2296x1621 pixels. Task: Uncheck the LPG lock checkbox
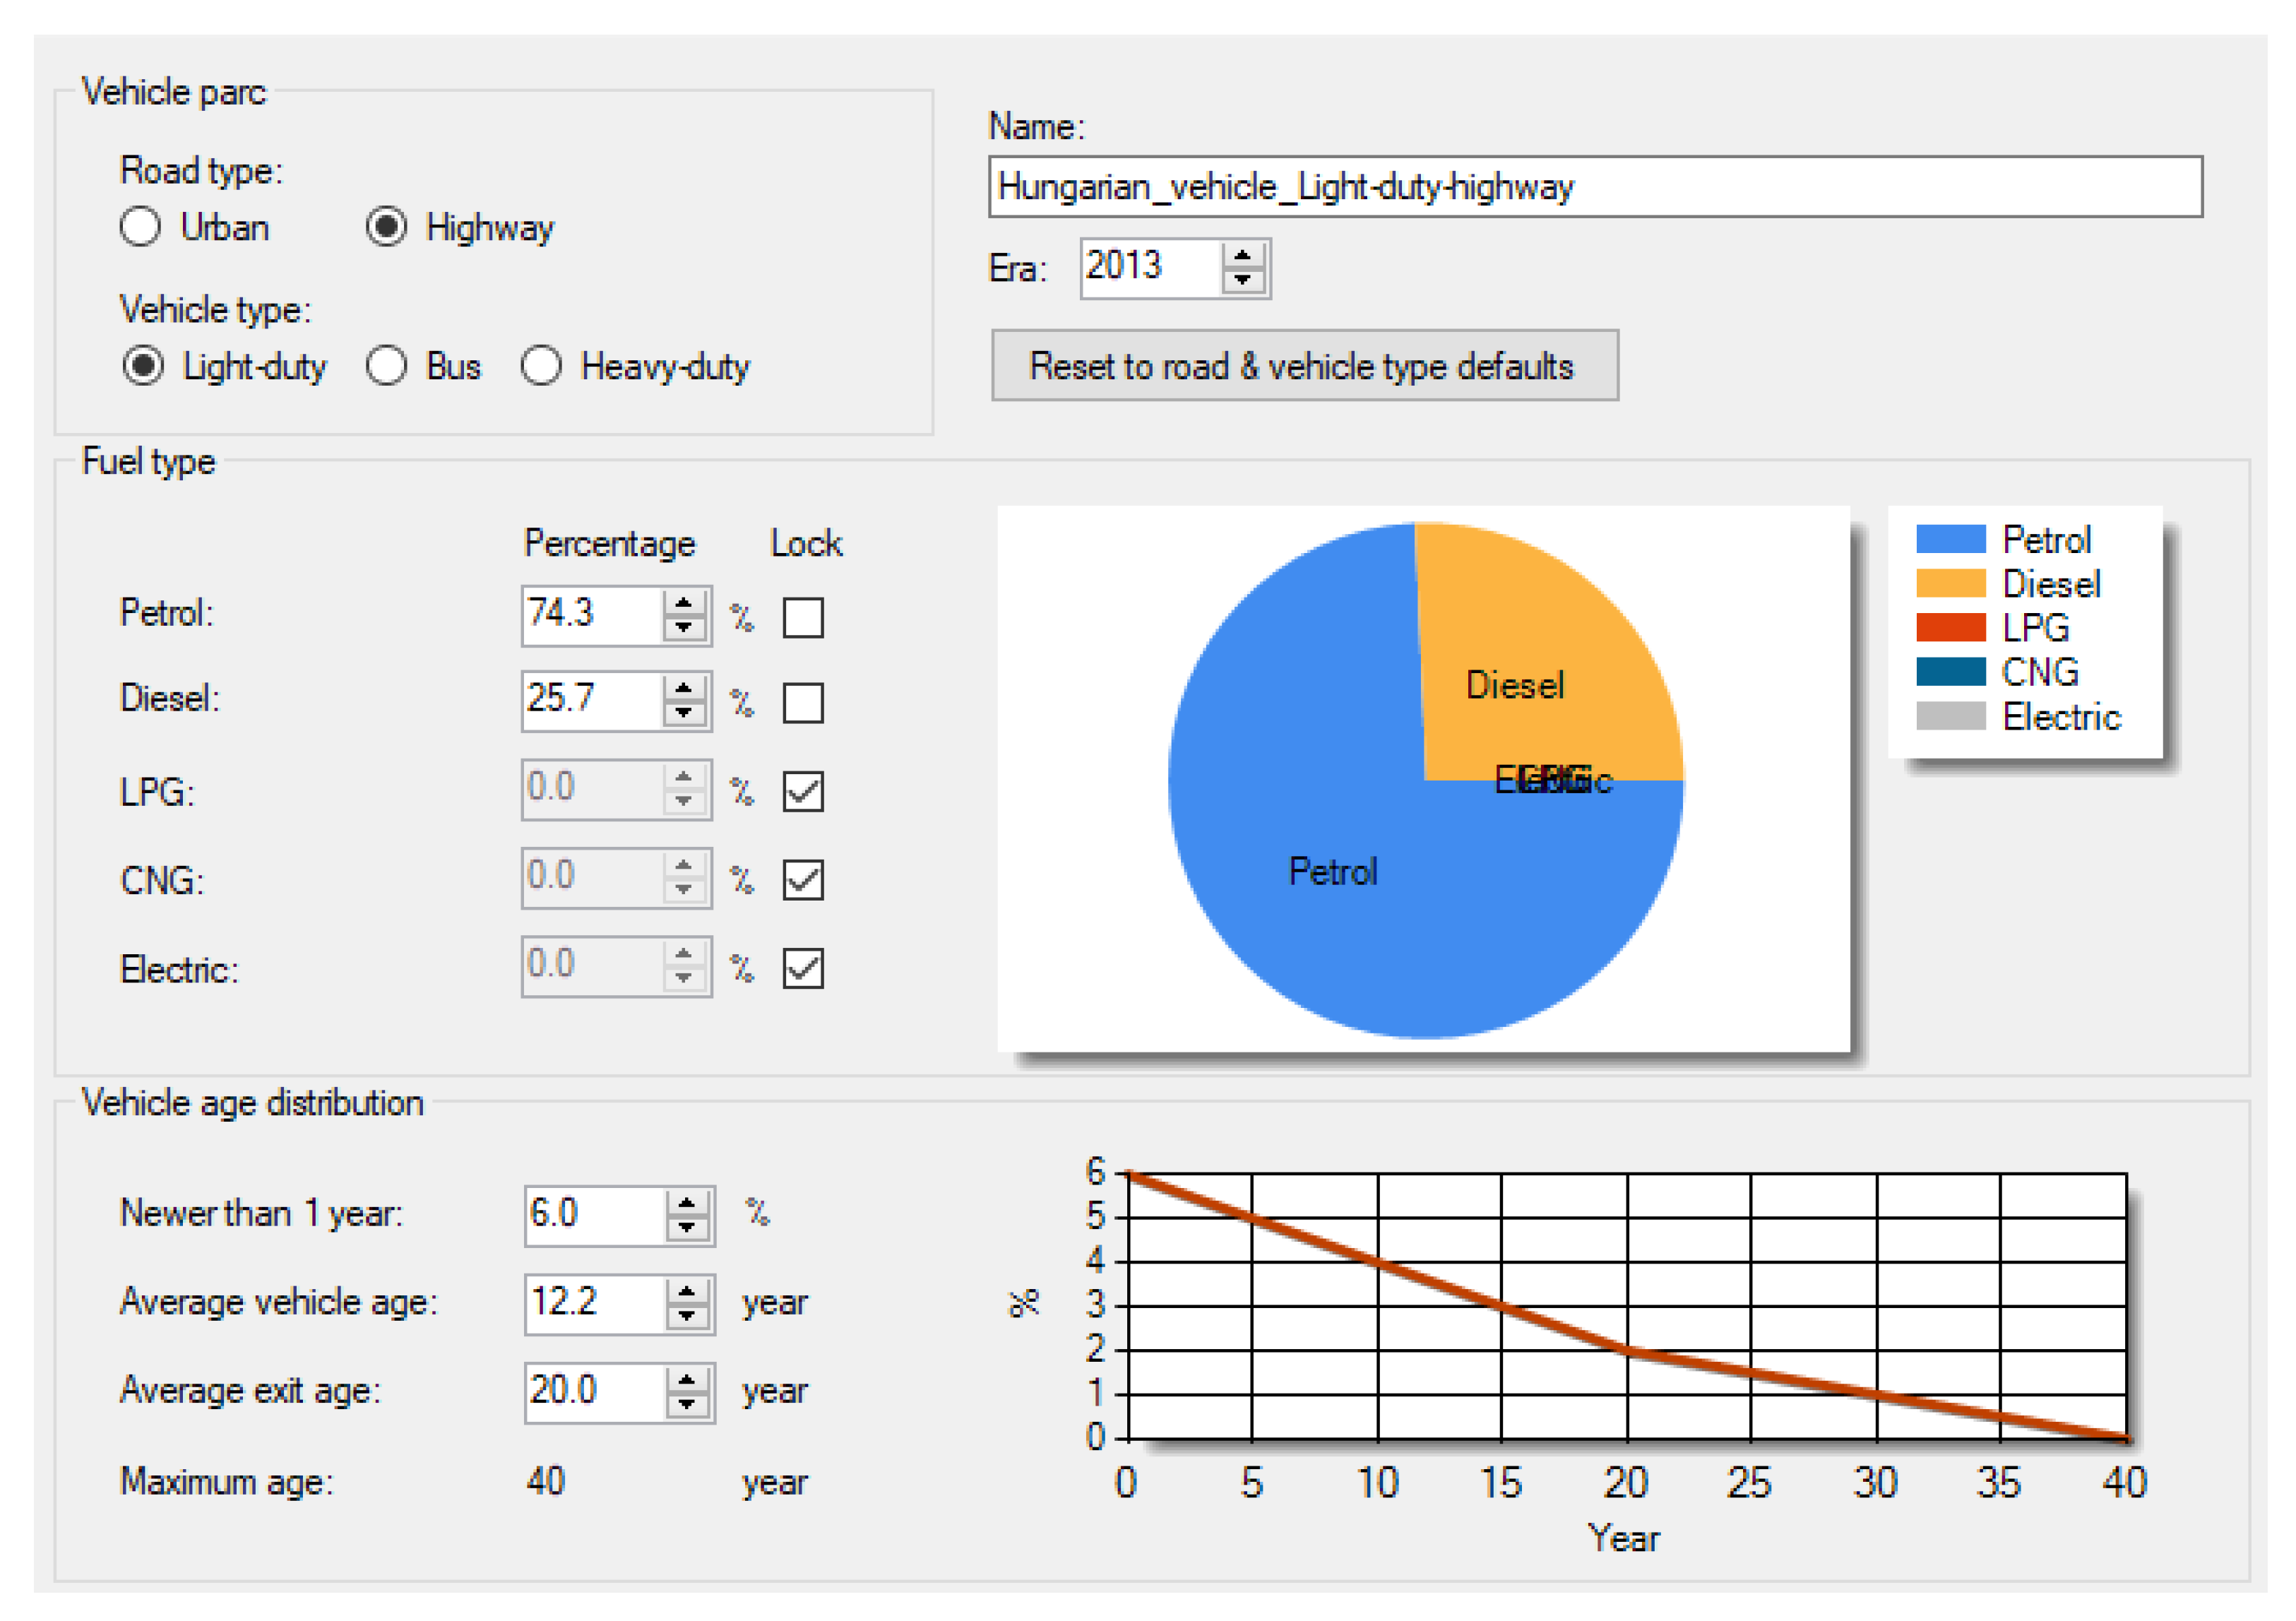[803, 792]
